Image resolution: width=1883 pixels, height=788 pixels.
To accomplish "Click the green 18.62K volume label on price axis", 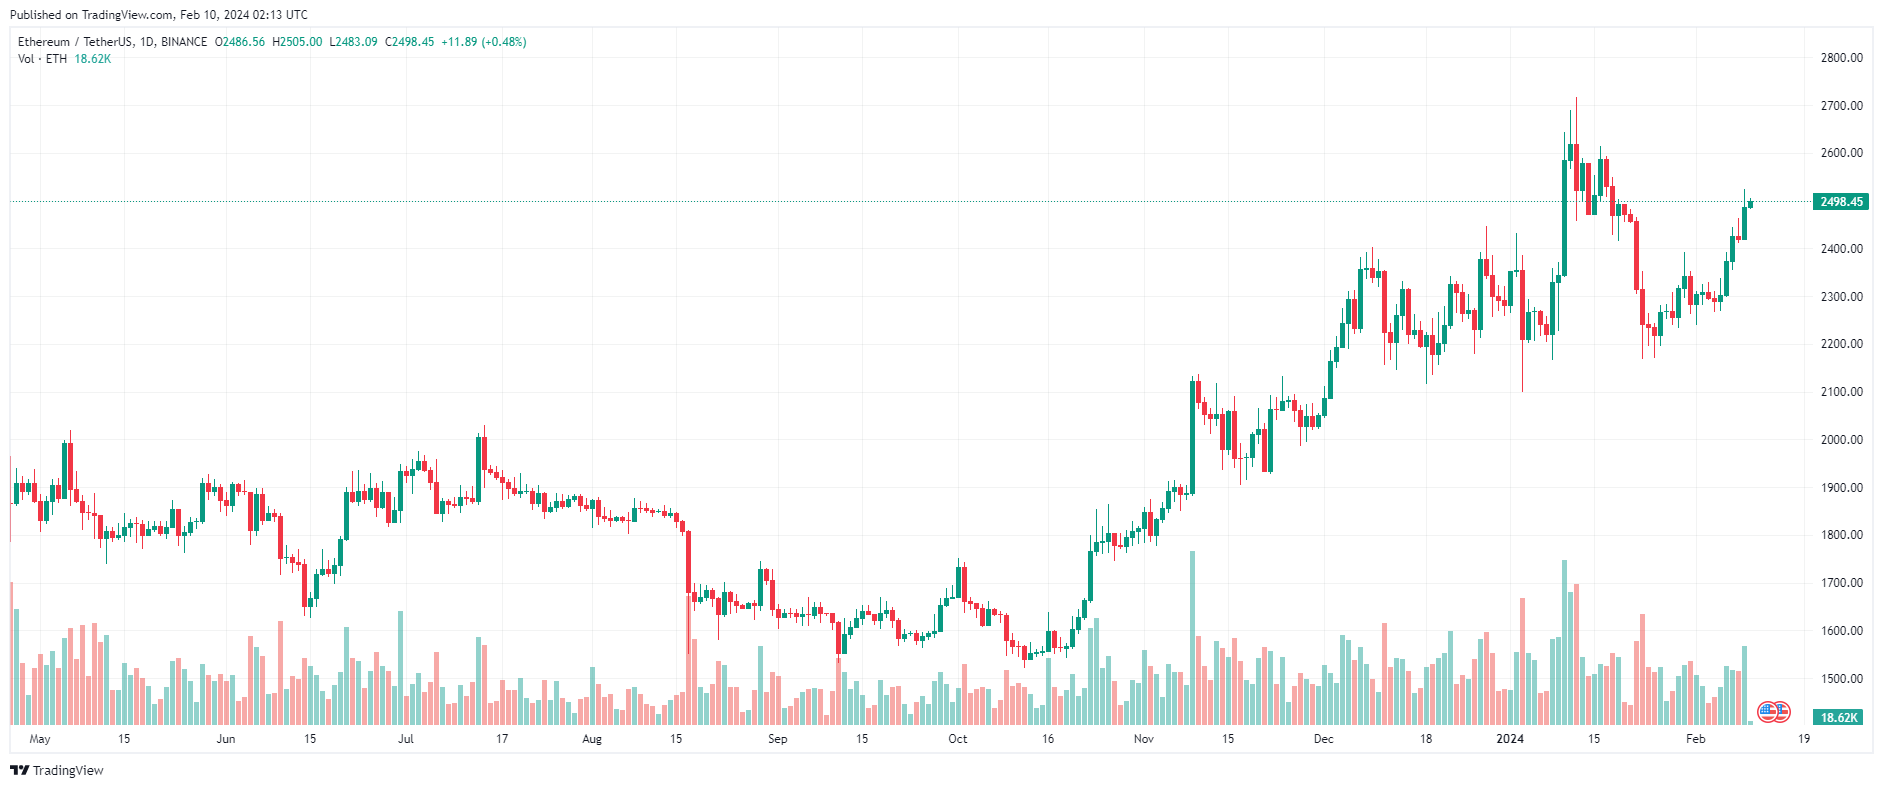I will [1839, 717].
